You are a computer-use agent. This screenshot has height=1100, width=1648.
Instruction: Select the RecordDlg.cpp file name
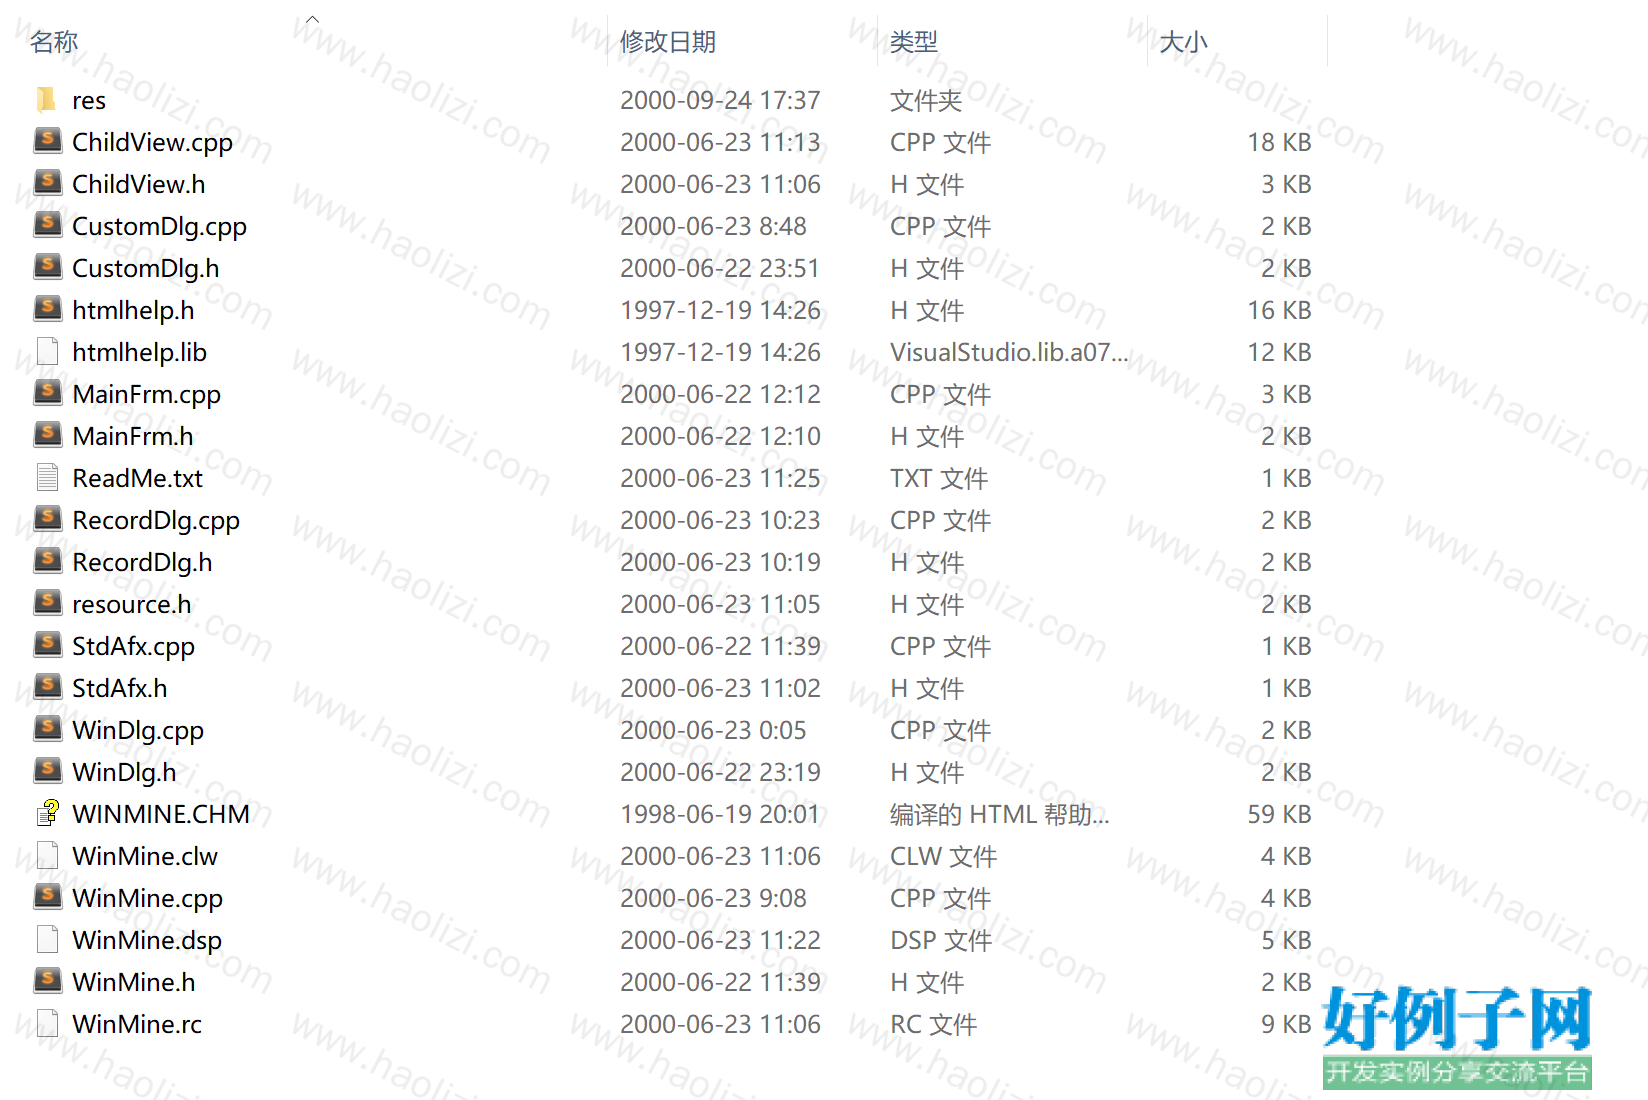pyautogui.click(x=156, y=521)
